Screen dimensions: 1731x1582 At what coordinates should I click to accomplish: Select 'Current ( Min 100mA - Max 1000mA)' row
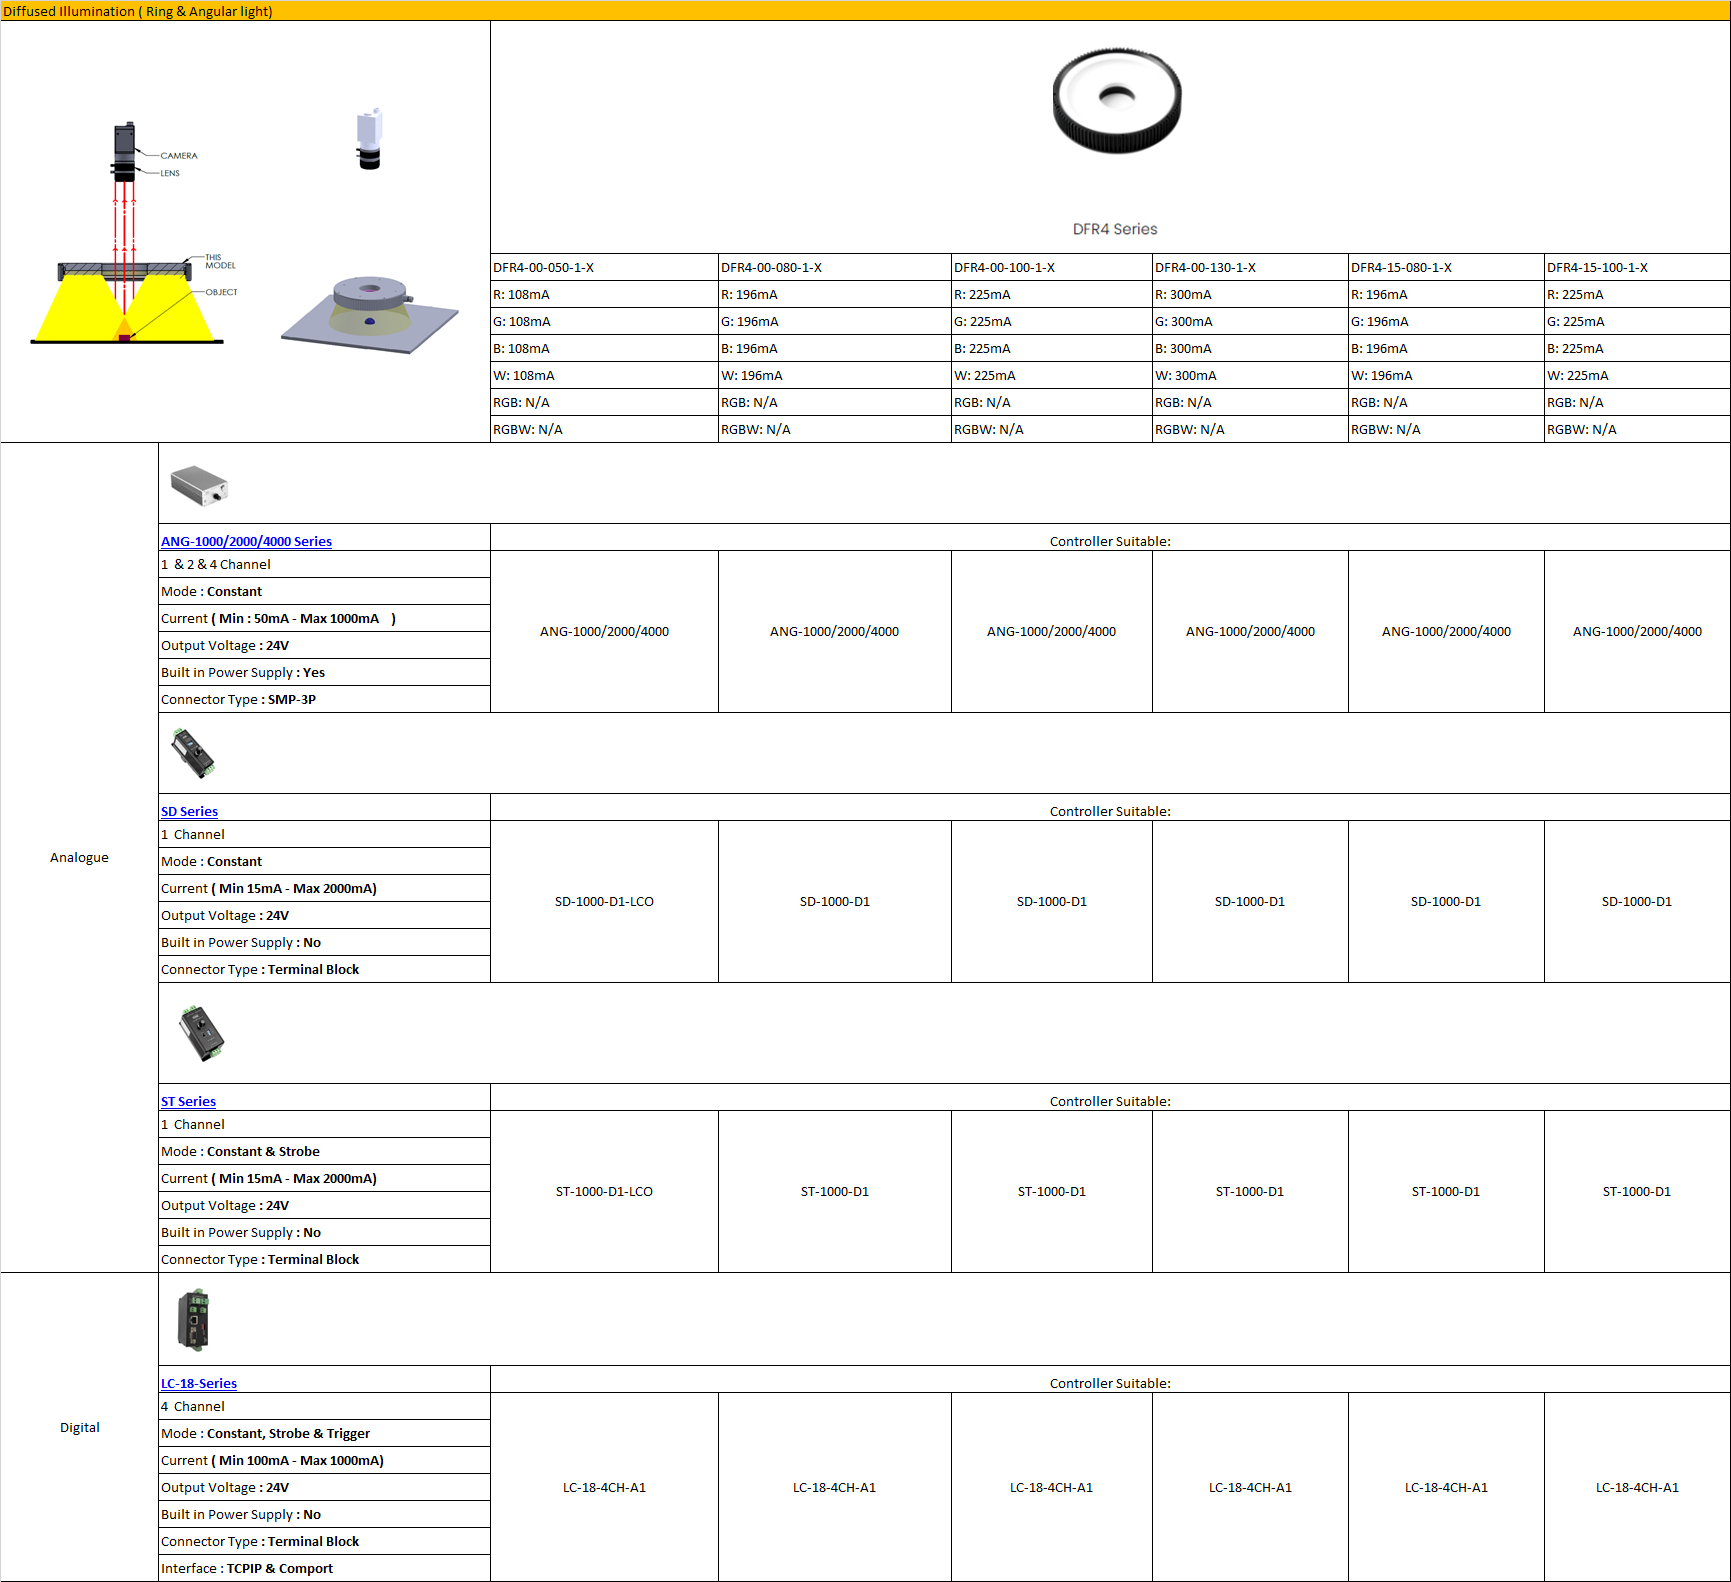324,1460
